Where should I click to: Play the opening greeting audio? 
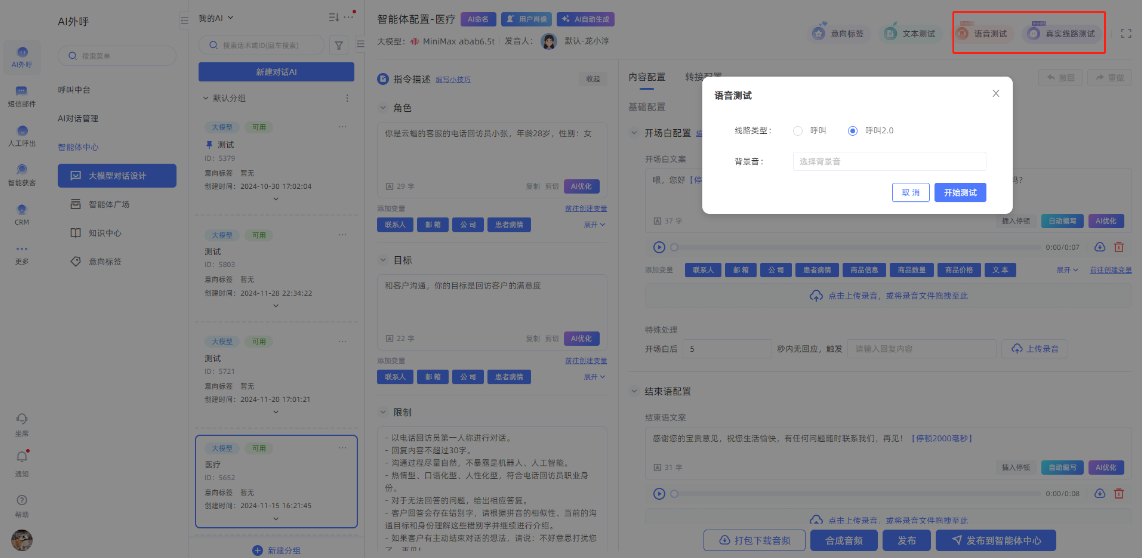pos(659,246)
